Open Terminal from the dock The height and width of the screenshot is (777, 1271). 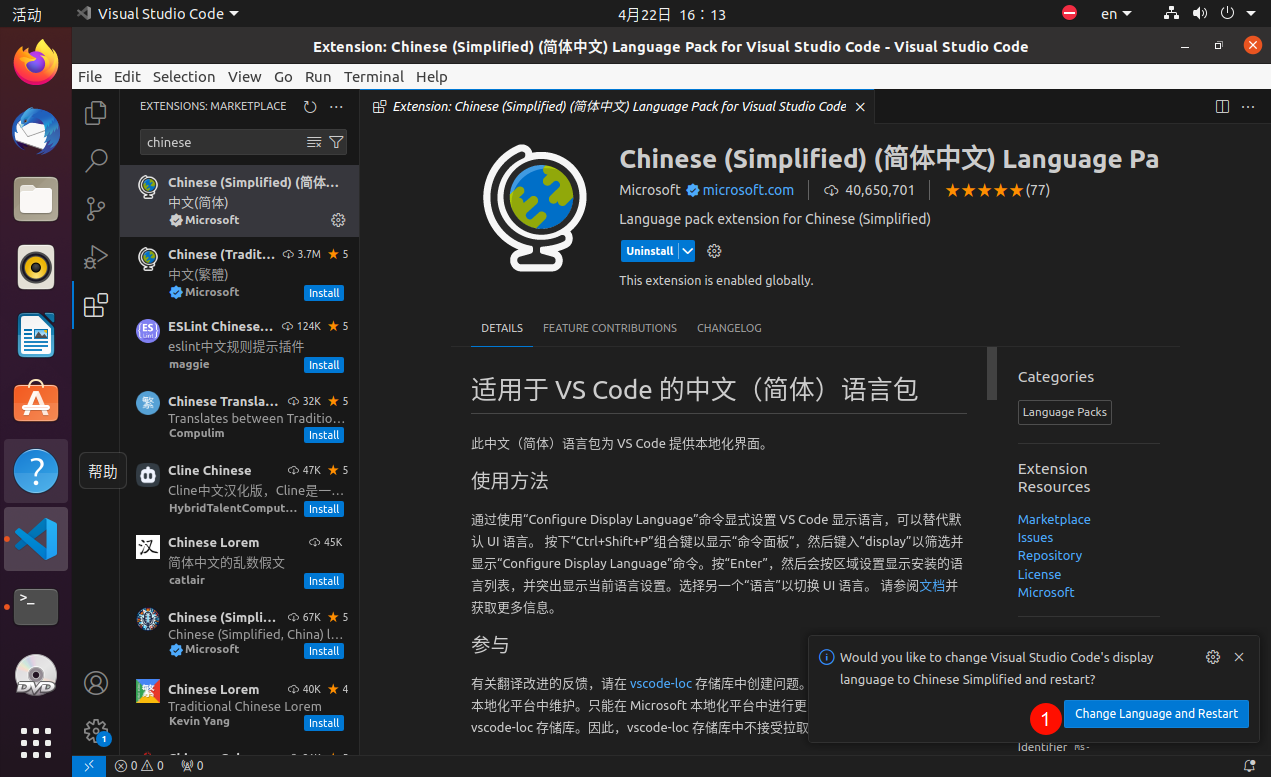(36, 606)
